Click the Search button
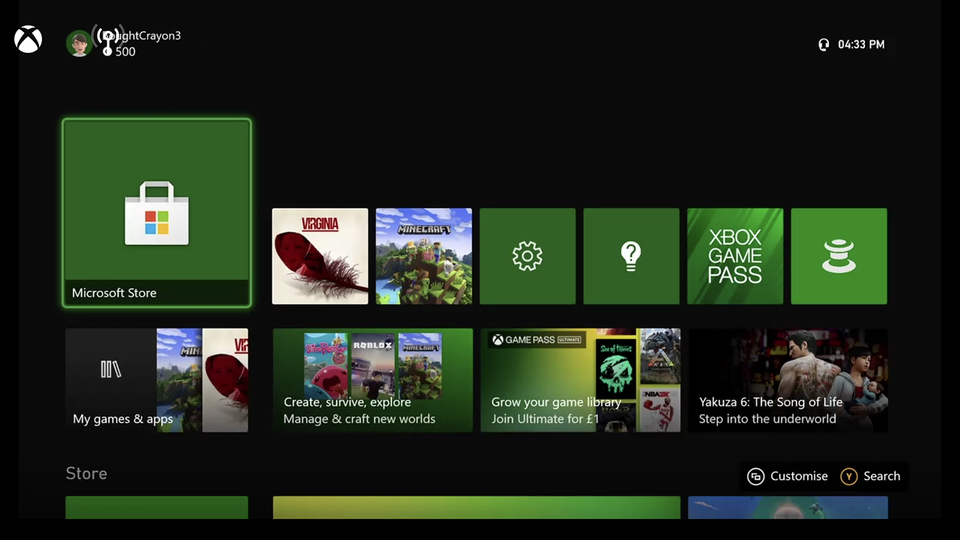The image size is (960, 540). pyautogui.click(x=871, y=476)
